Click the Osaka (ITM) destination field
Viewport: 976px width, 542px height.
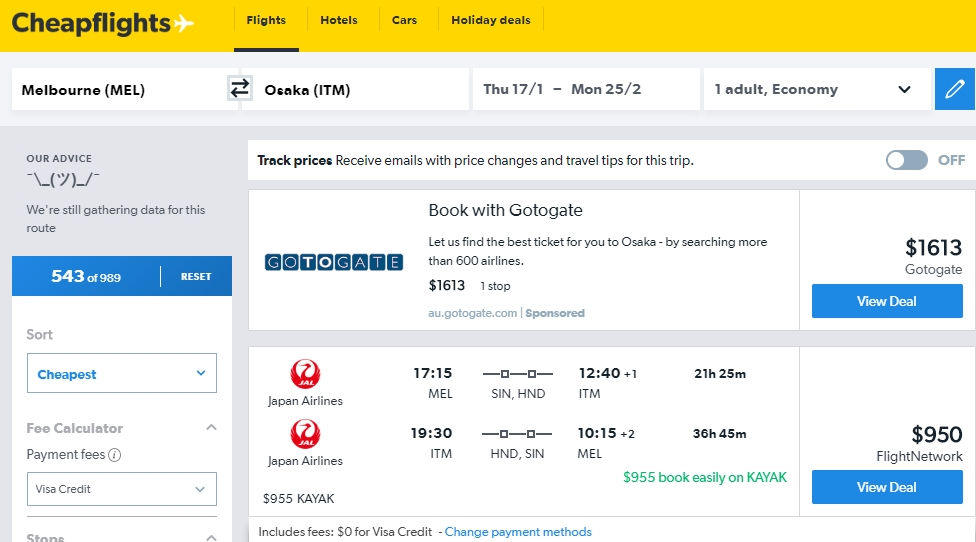[355, 90]
